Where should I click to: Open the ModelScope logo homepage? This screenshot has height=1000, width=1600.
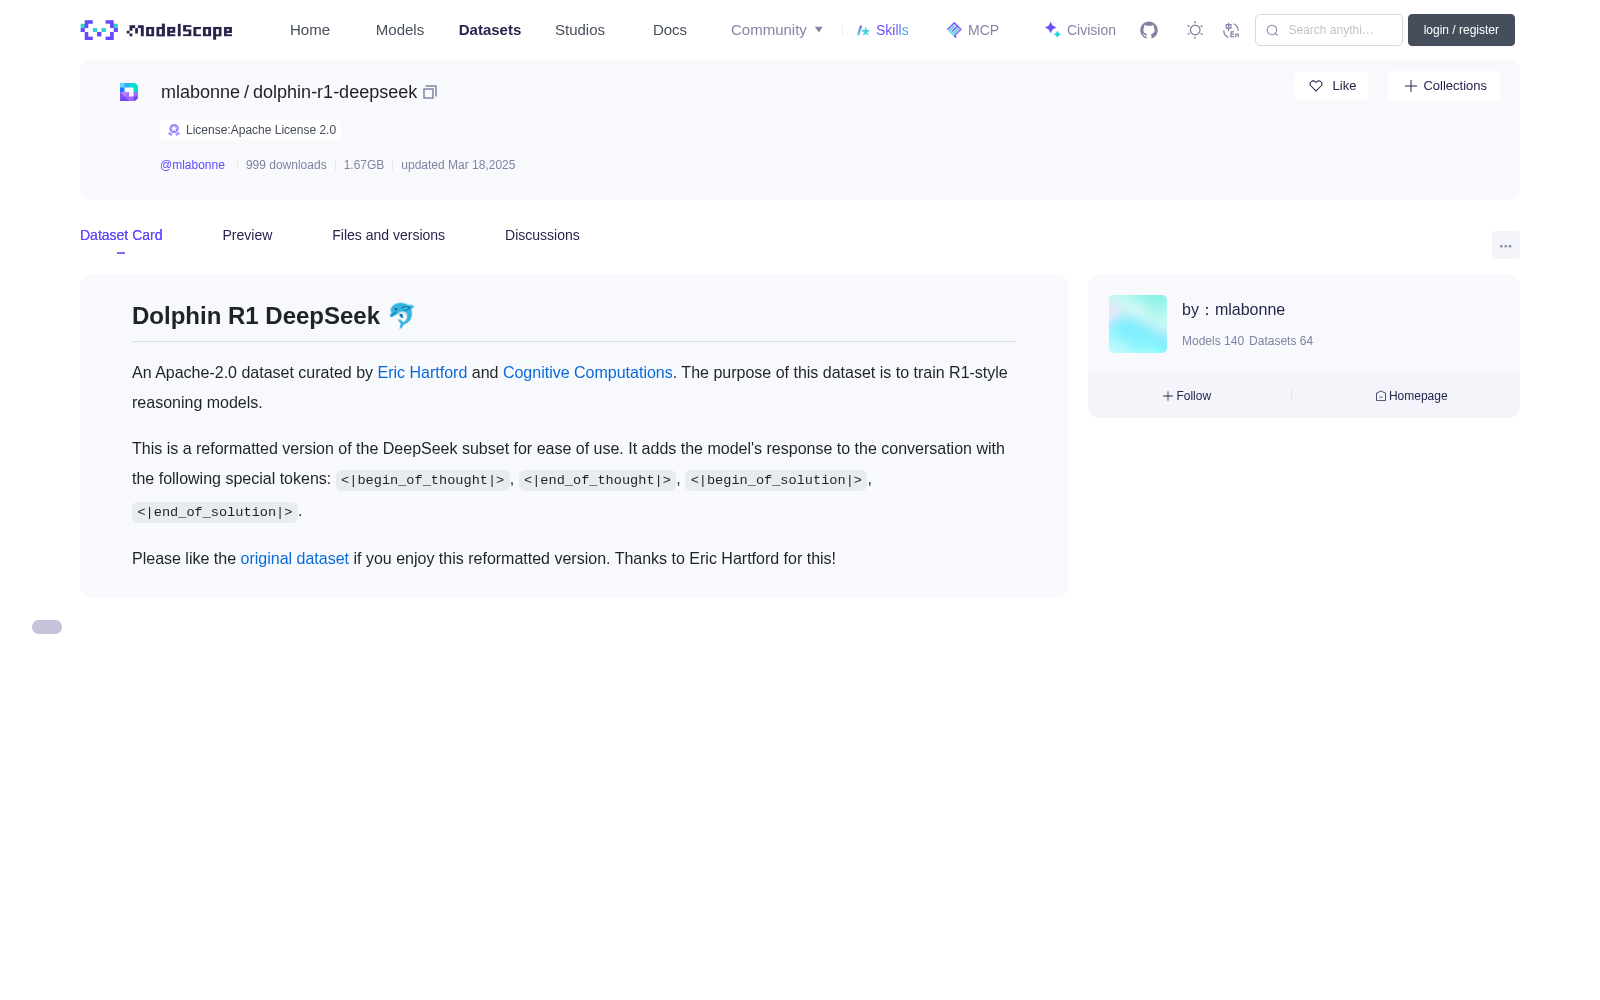tap(156, 30)
